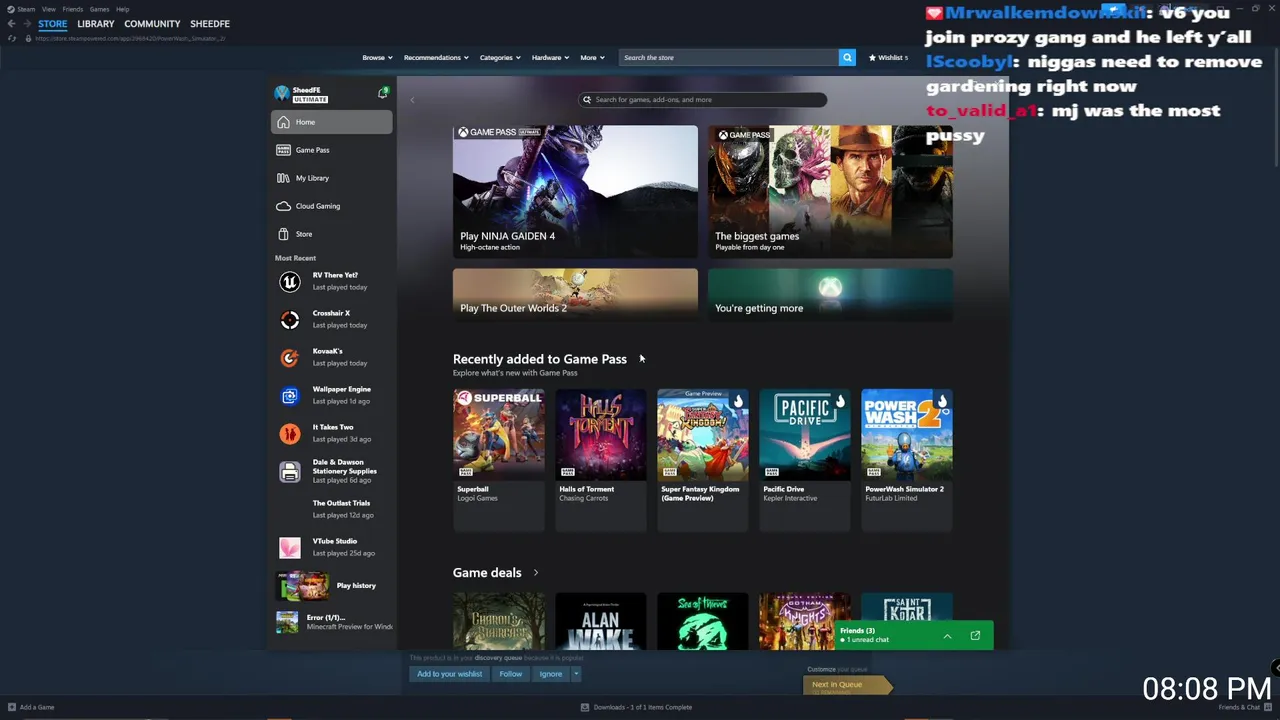Open the Friends menu in Steam
The height and width of the screenshot is (720, 1280).
(x=73, y=9)
